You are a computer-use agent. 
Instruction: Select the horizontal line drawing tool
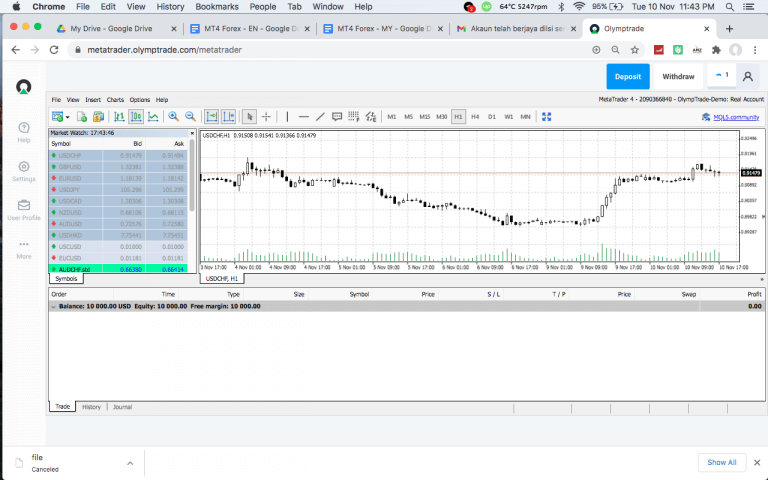click(304, 117)
